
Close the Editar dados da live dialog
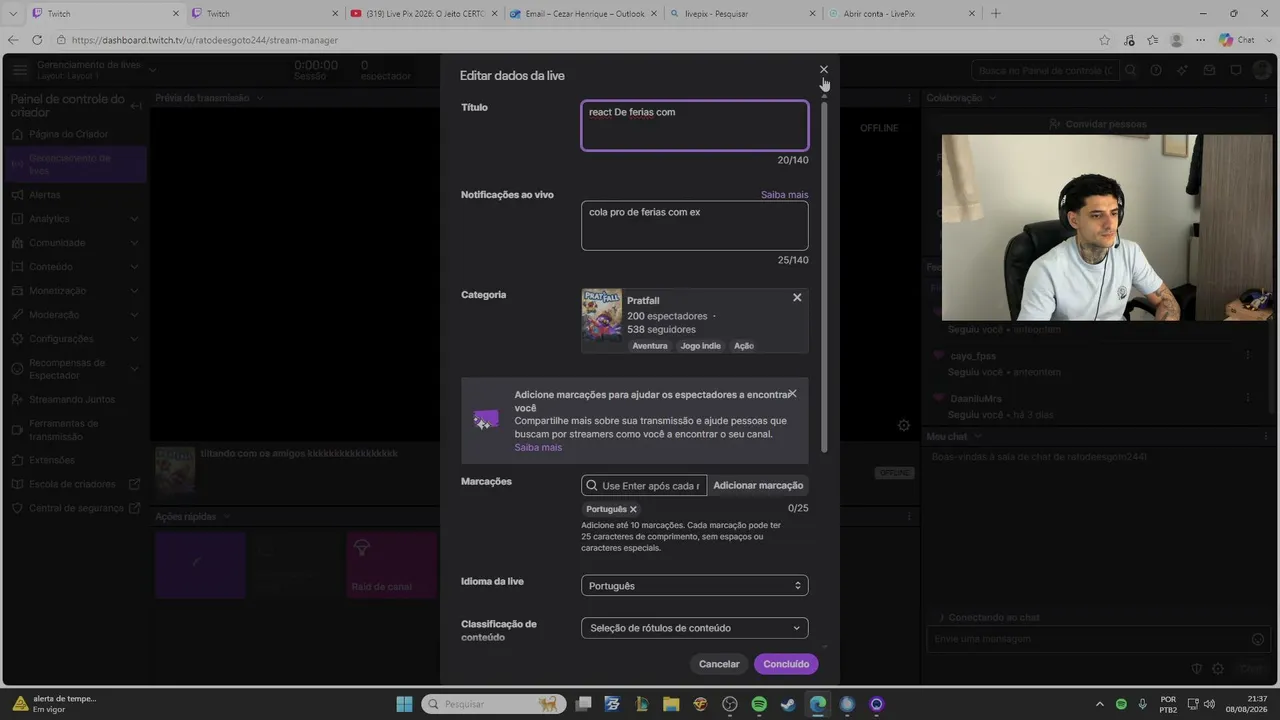click(824, 70)
